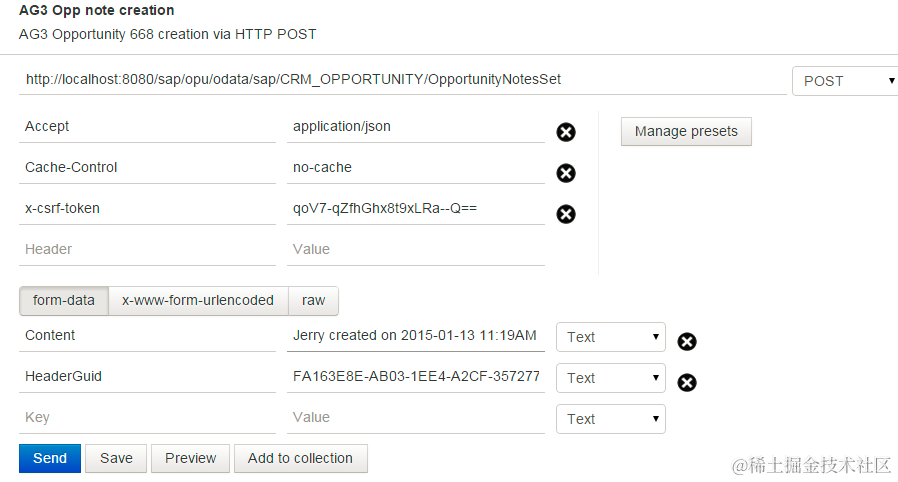898x482 pixels.
Task: Focus the empty Key field
Action: [x=147, y=418]
